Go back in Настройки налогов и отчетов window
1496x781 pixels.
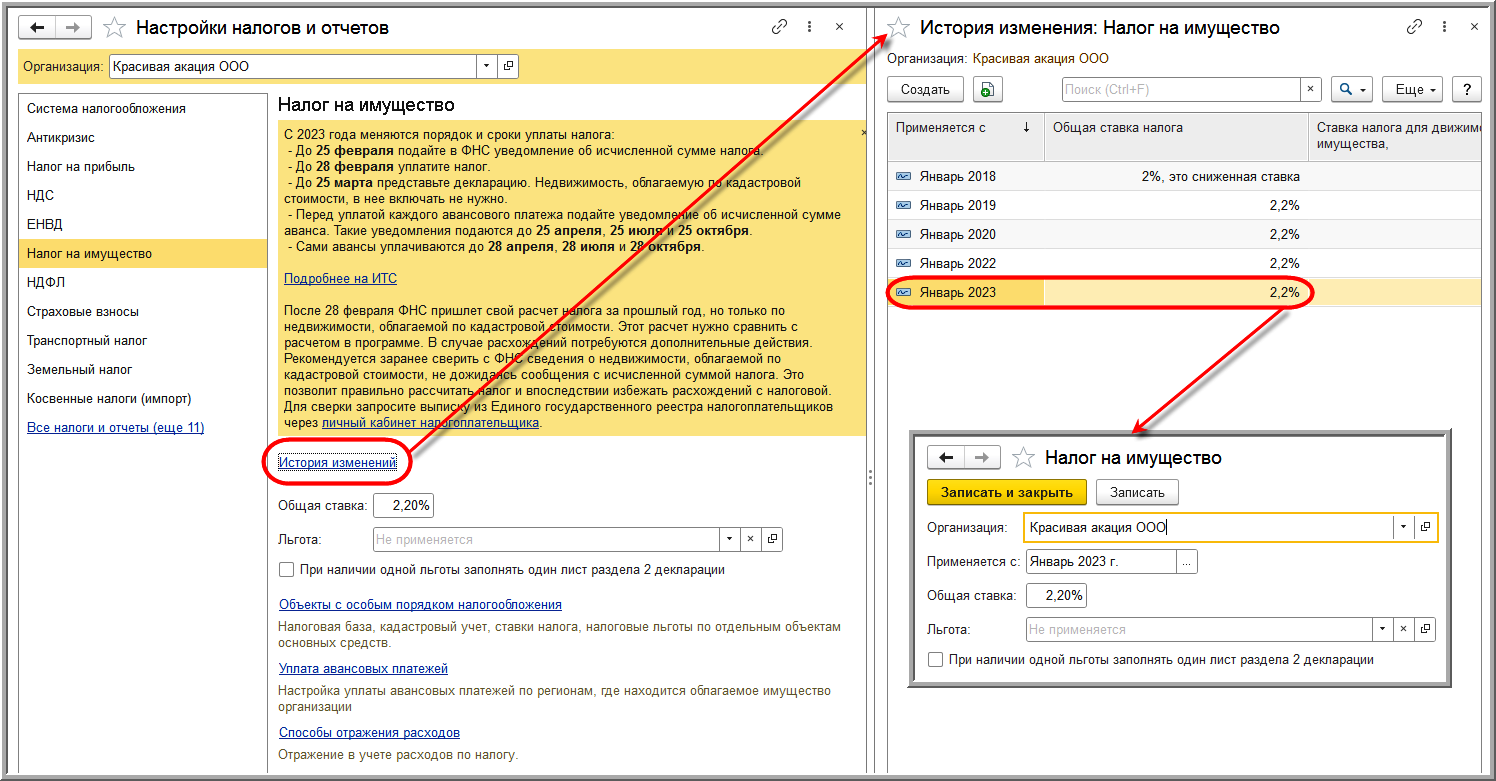tap(38, 27)
